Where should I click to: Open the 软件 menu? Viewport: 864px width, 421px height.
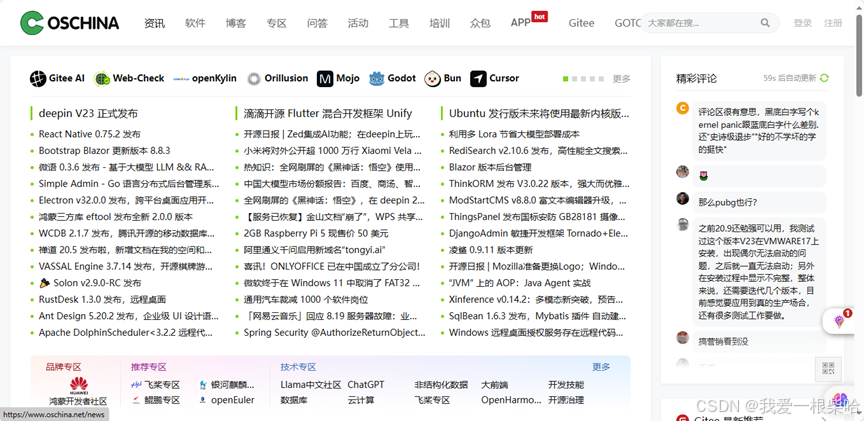195,23
